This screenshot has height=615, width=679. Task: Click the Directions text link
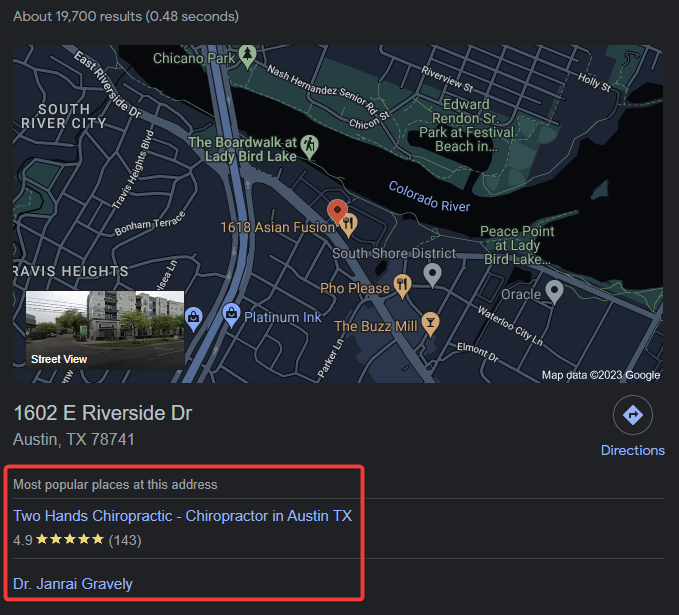(632, 450)
